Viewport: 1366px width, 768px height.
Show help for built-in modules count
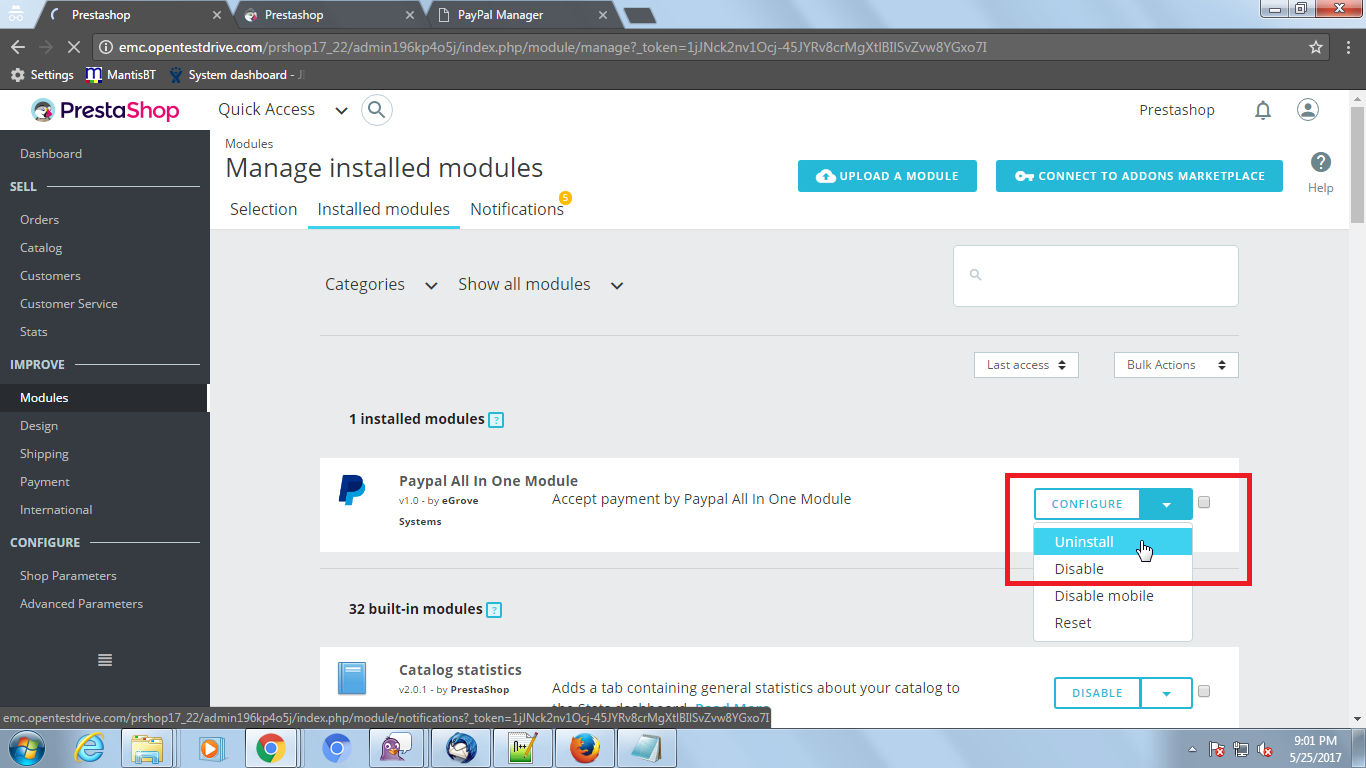(494, 610)
